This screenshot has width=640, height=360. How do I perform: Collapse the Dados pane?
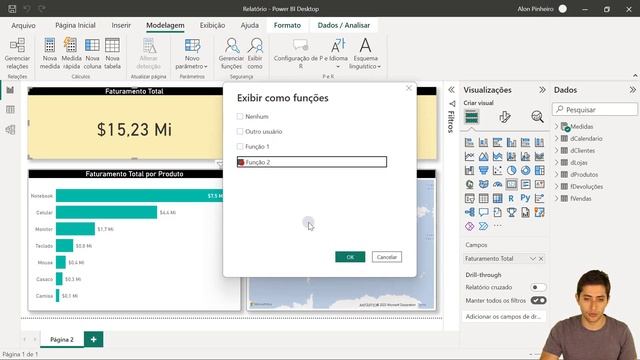coord(632,90)
